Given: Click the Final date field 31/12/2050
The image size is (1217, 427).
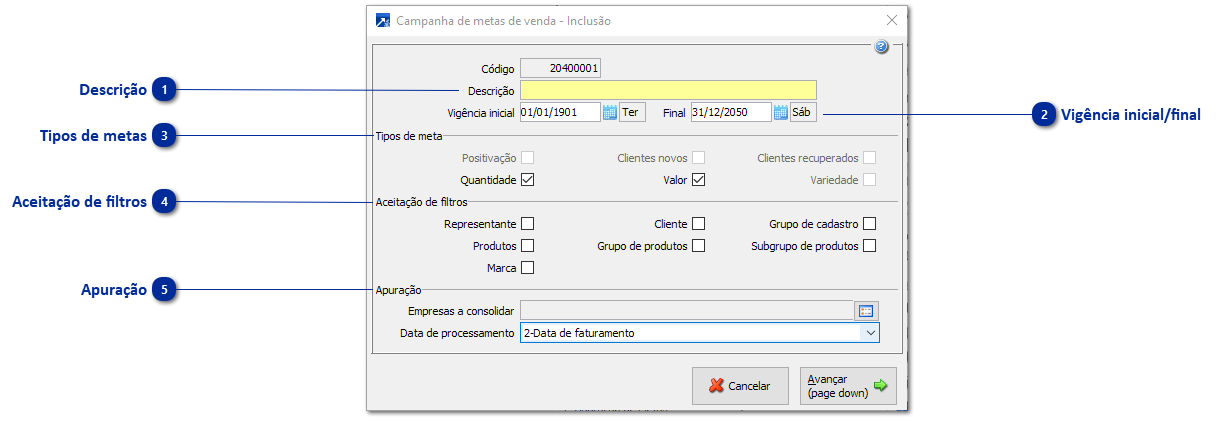Looking at the screenshot, I should click(x=731, y=113).
